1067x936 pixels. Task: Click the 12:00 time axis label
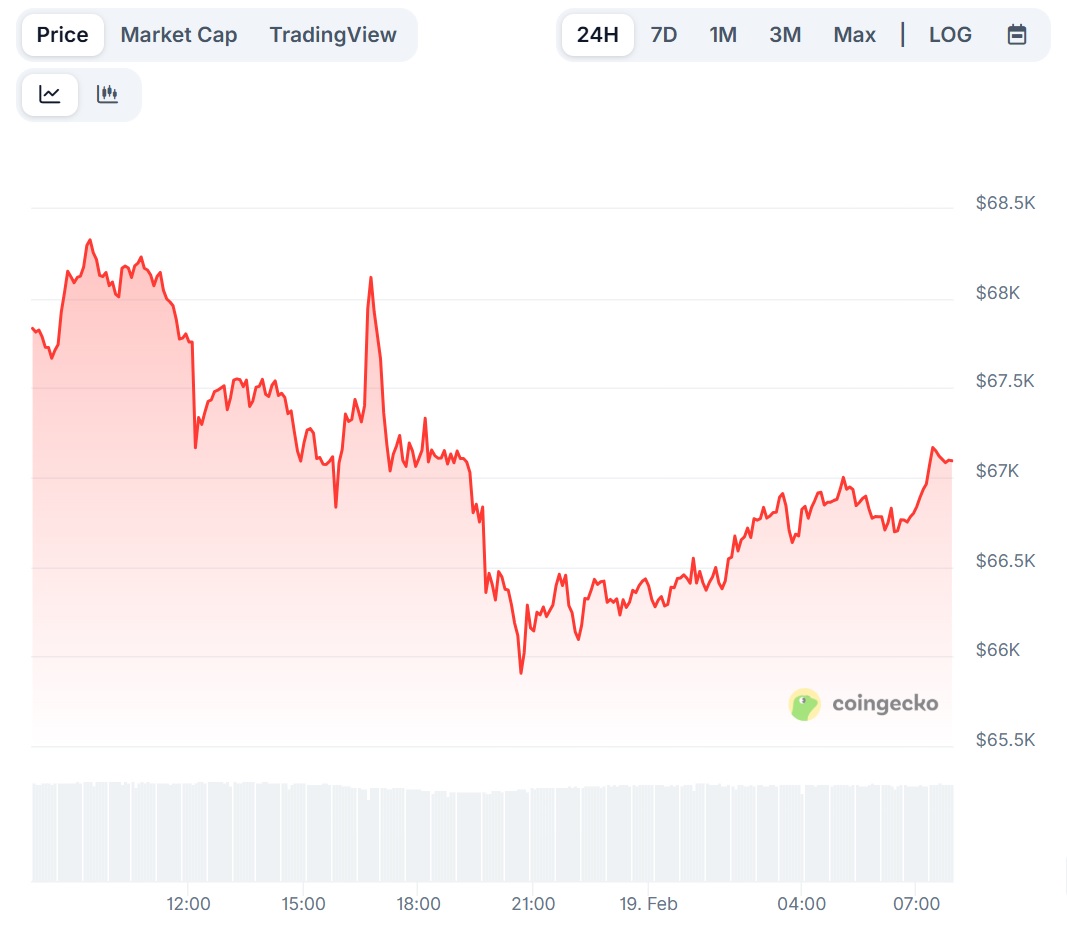pos(188,904)
